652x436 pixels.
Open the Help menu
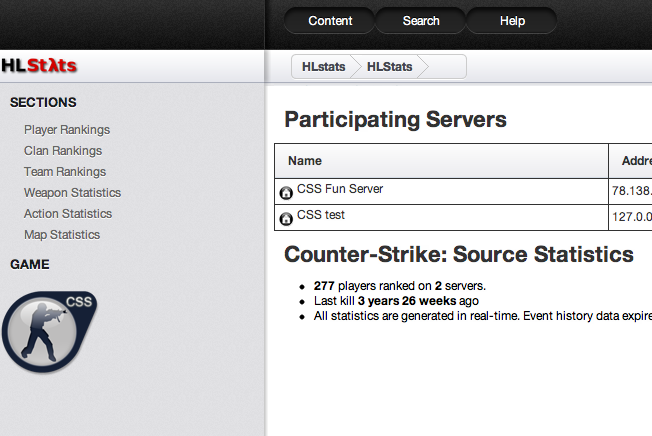[512, 21]
